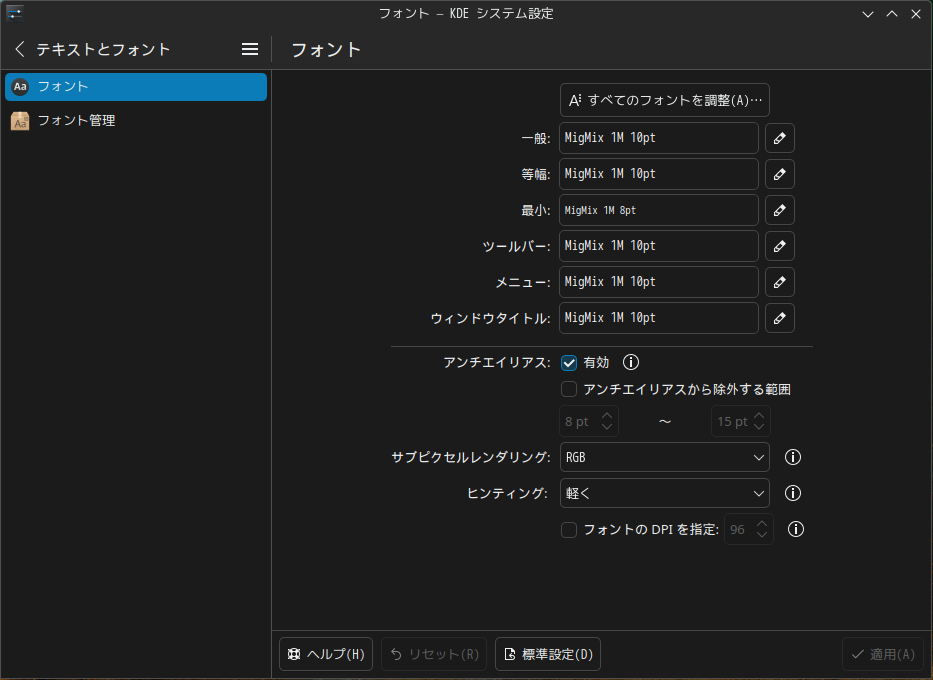Click the ヘルプ(H) button

(326, 654)
